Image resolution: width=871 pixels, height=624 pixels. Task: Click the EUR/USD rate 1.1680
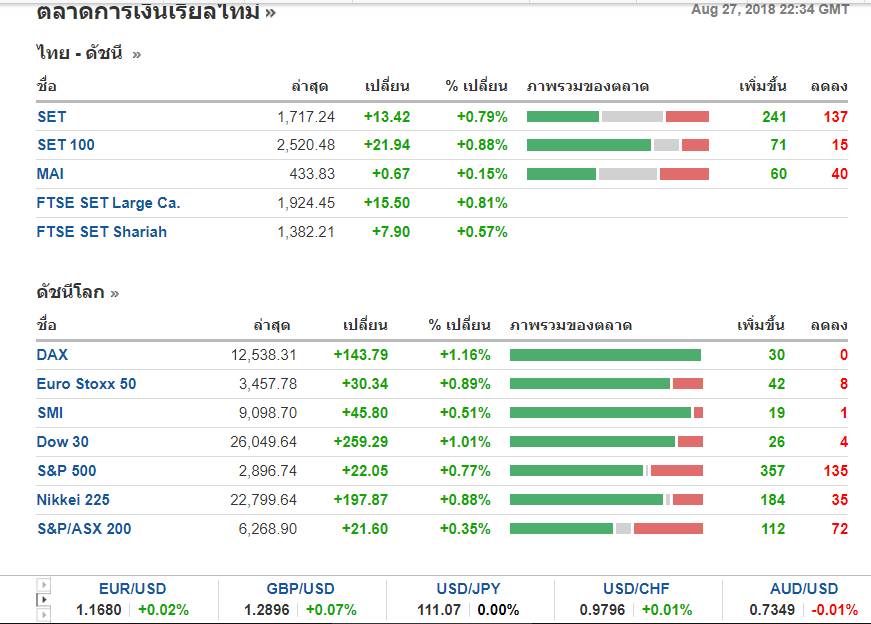(99, 610)
